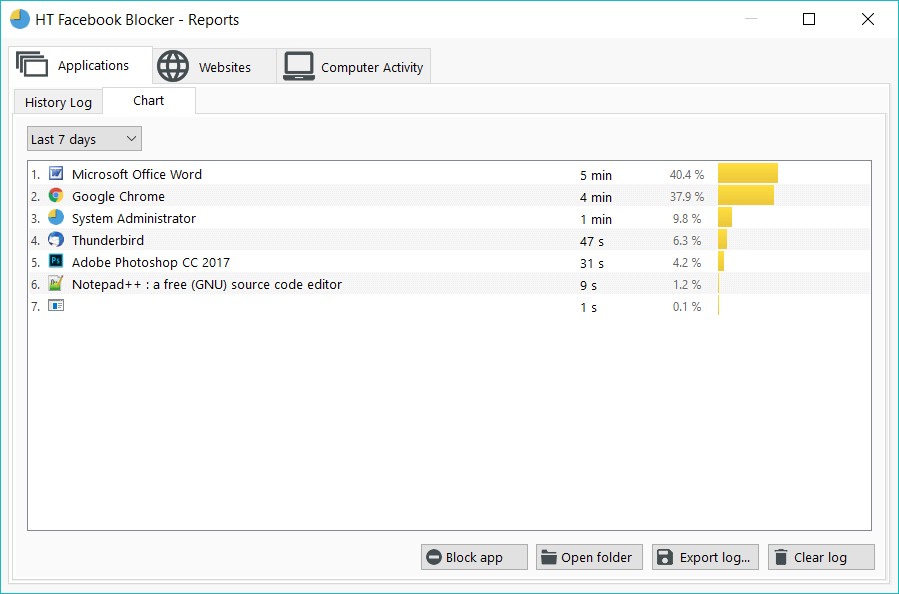Click the HT Facebook Blocker title bar icon
Image resolution: width=899 pixels, height=594 pixels.
click(x=19, y=19)
